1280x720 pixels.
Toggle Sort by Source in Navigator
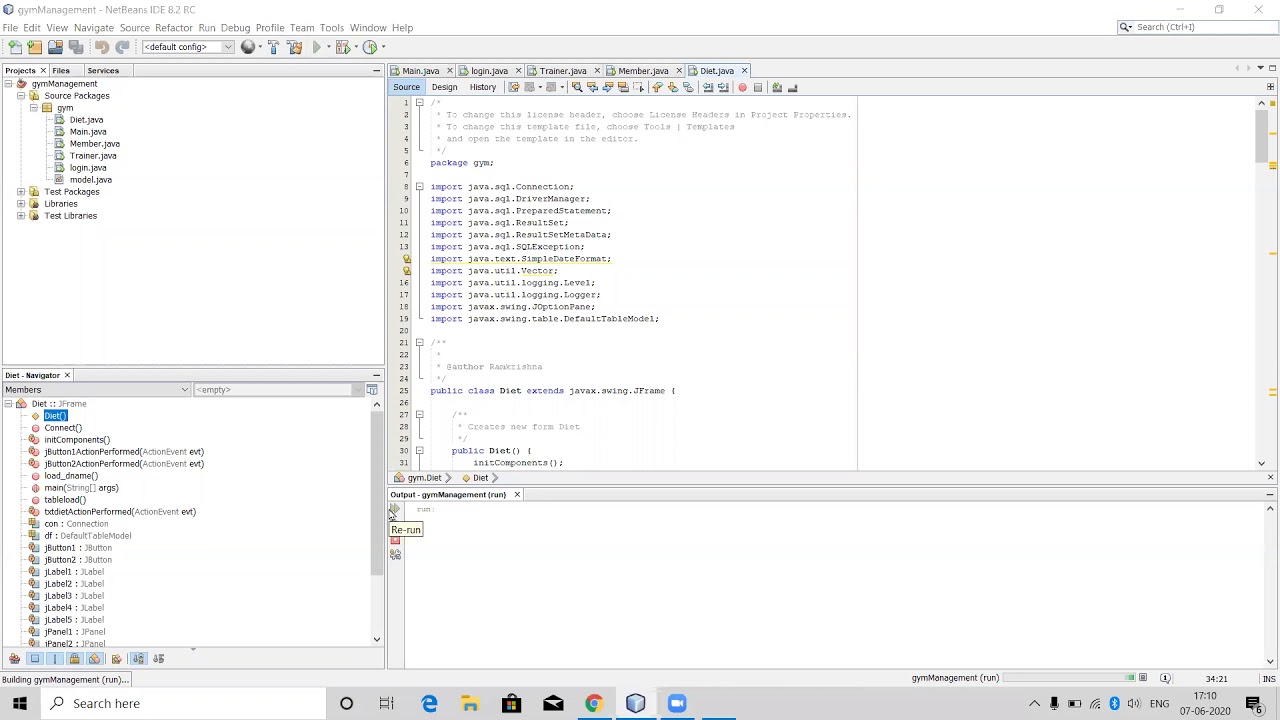click(158, 658)
